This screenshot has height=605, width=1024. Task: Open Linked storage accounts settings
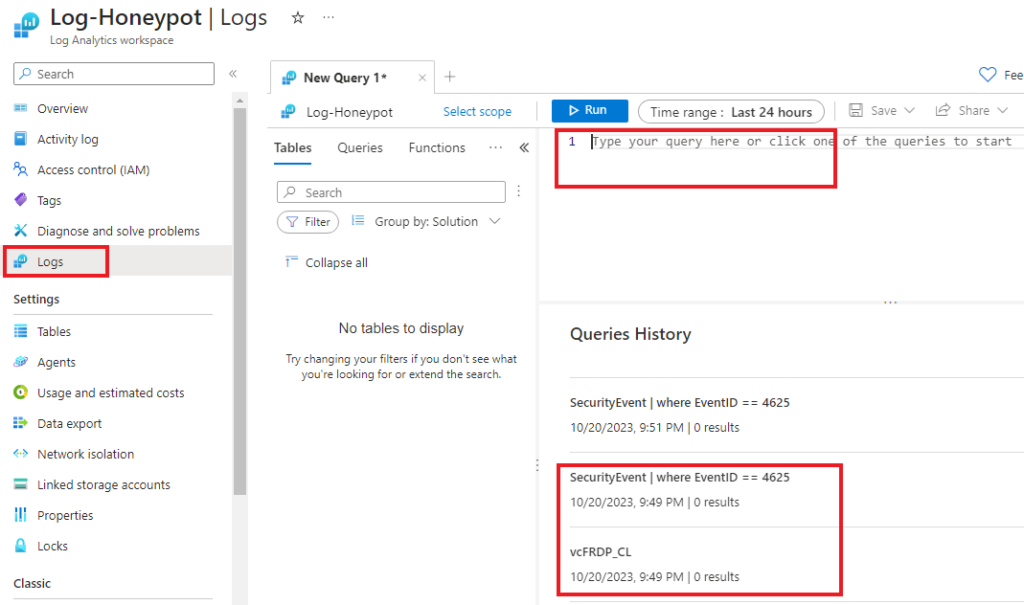(104, 485)
